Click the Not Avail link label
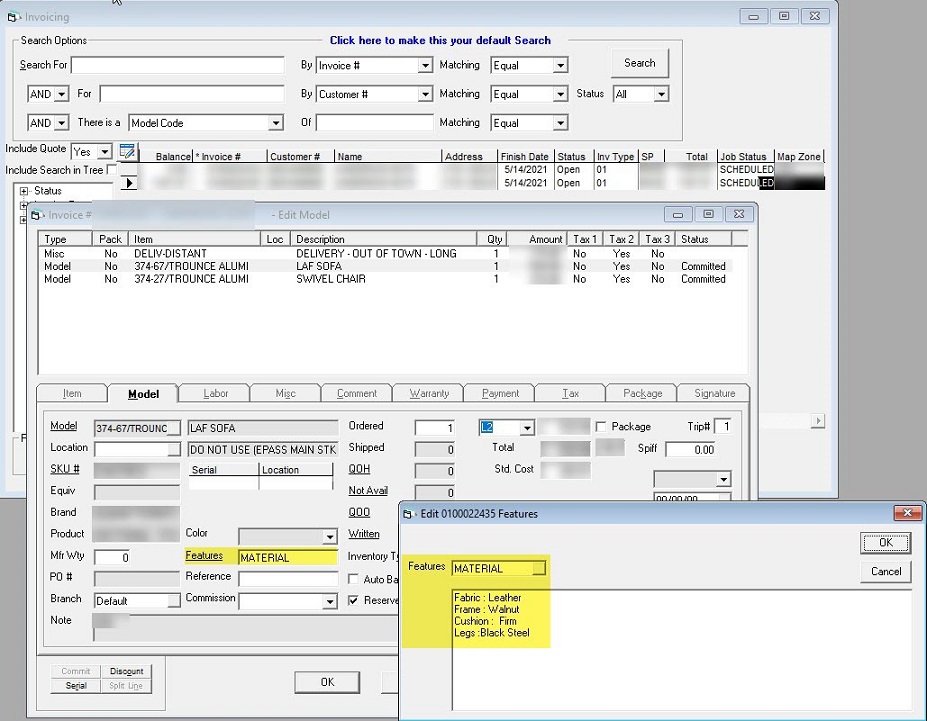 [368, 491]
